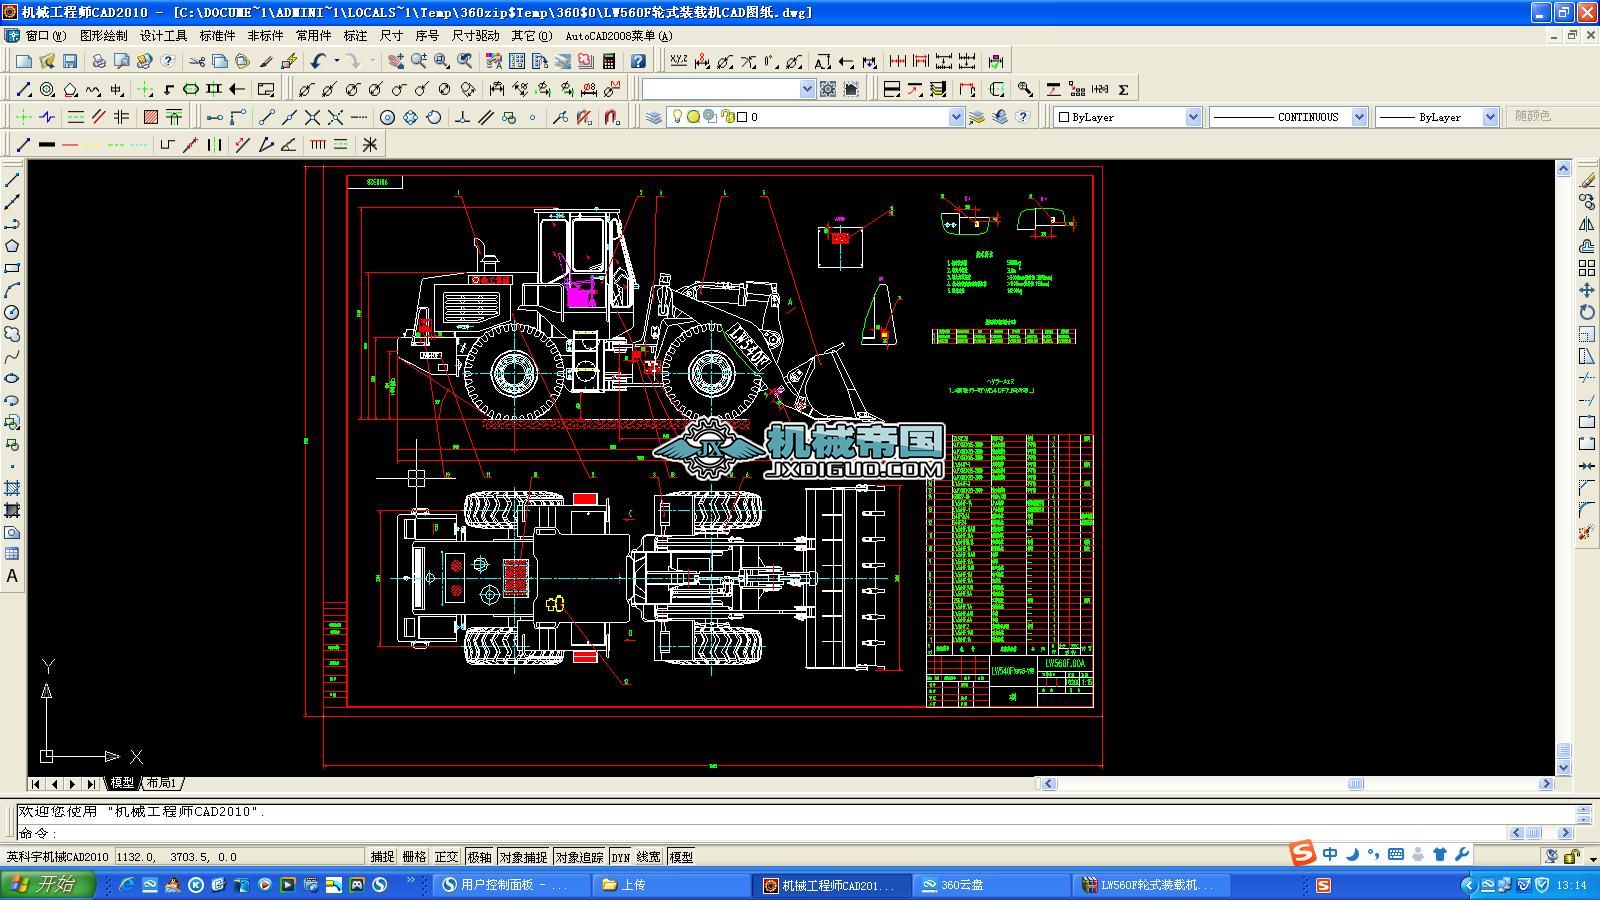Switch to the 布局1 layout tab
Viewport: 1600px width, 900px height.
pyautogui.click(x=161, y=783)
